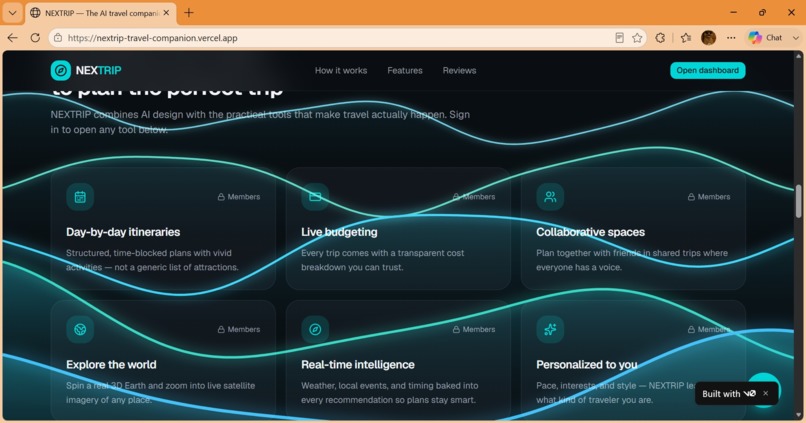806x423 pixels.
Task: Go back with the browser back arrow
Action: click(12, 38)
